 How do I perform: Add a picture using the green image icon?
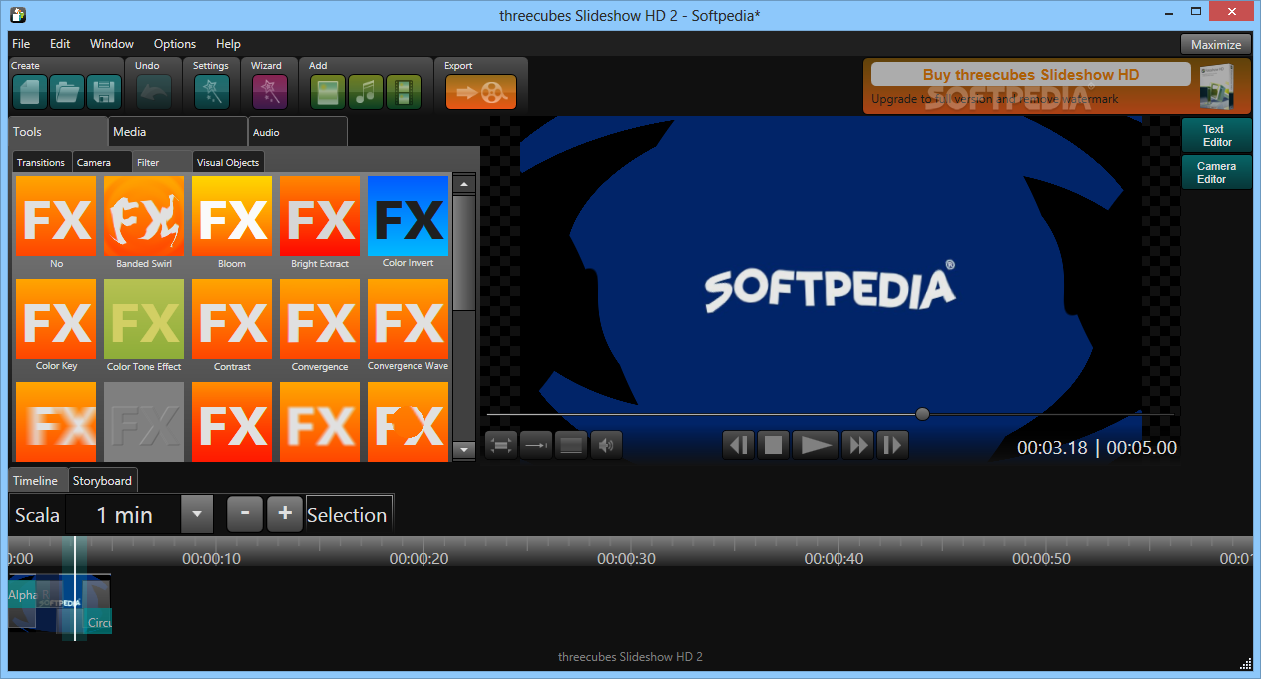pyautogui.click(x=328, y=92)
